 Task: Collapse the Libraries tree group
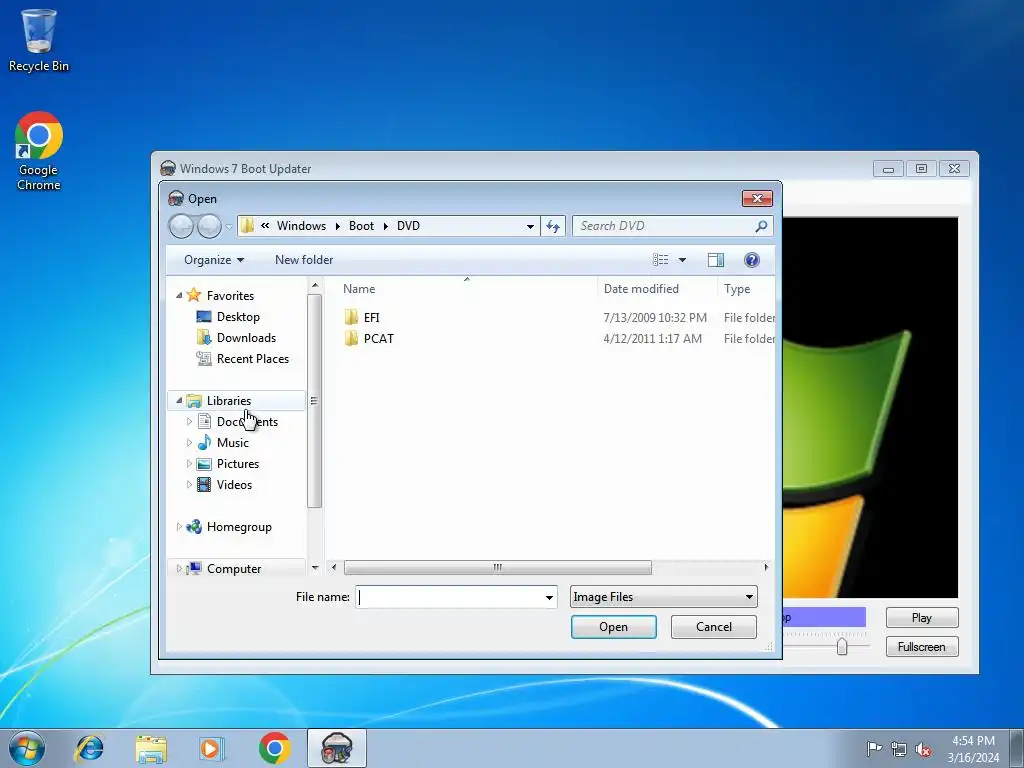[179, 400]
